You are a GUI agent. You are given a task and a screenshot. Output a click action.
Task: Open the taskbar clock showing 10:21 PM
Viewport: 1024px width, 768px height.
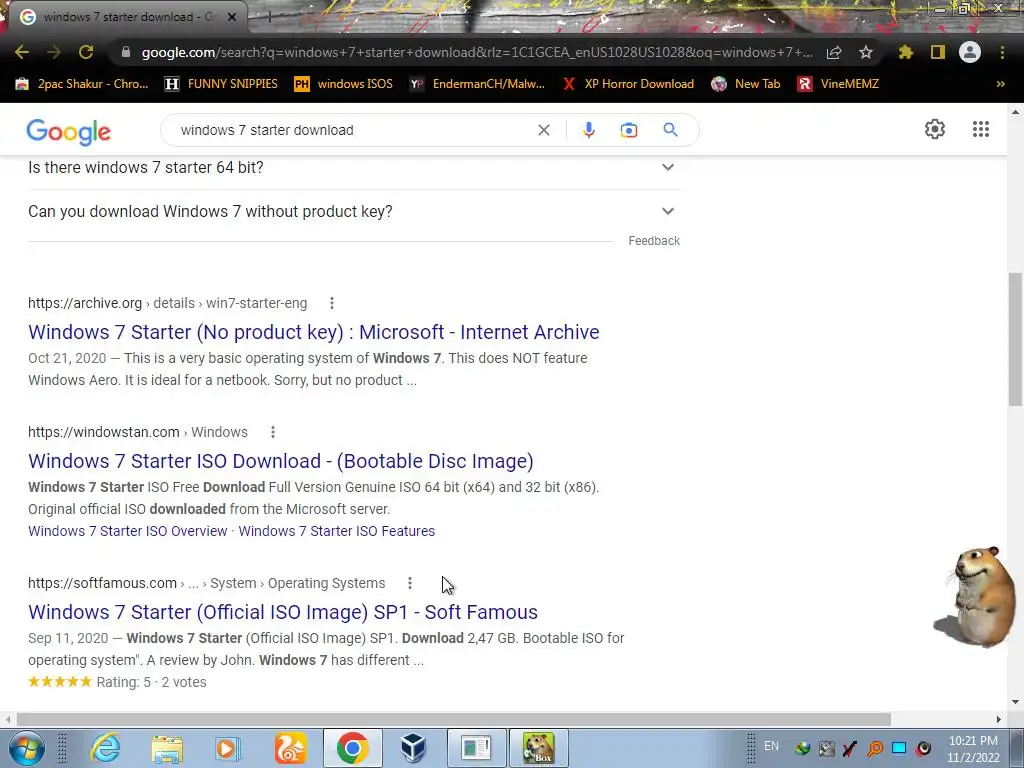[973, 749]
